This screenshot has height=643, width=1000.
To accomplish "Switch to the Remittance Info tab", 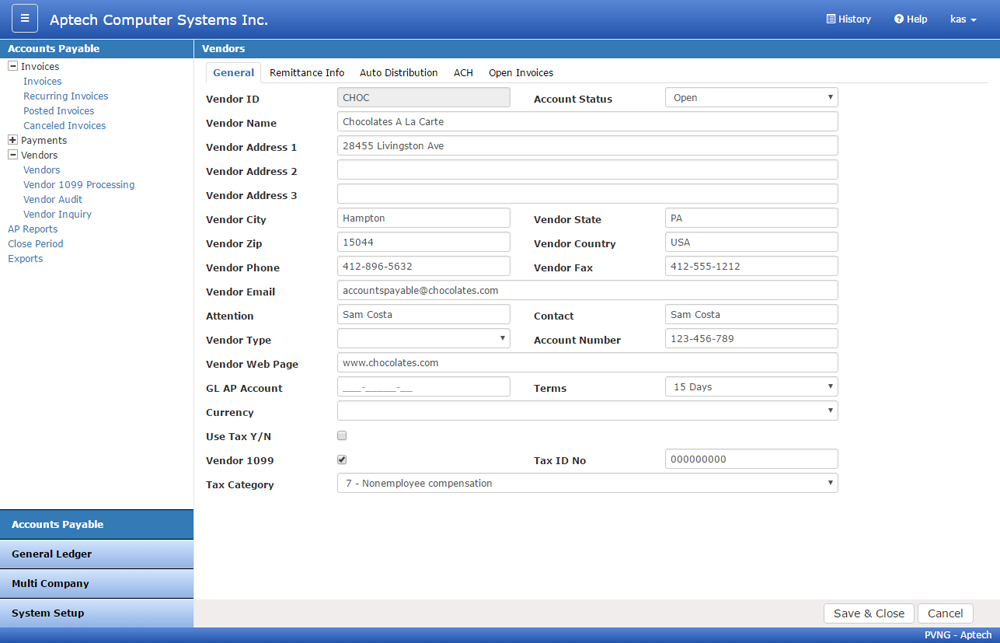I will point(307,73).
